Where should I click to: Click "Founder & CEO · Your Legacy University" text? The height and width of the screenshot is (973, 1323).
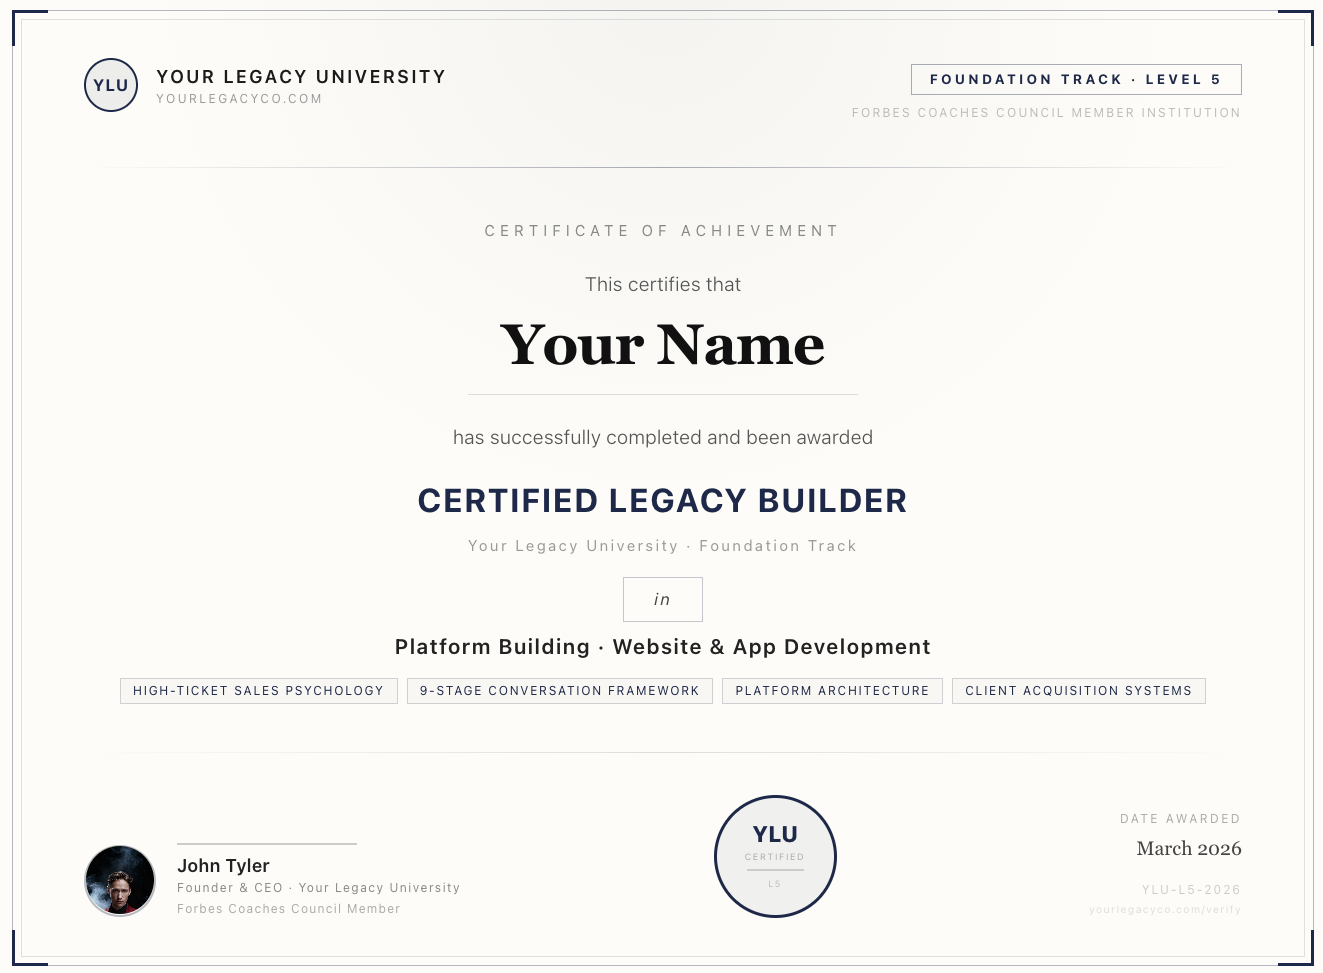(x=319, y=888)
